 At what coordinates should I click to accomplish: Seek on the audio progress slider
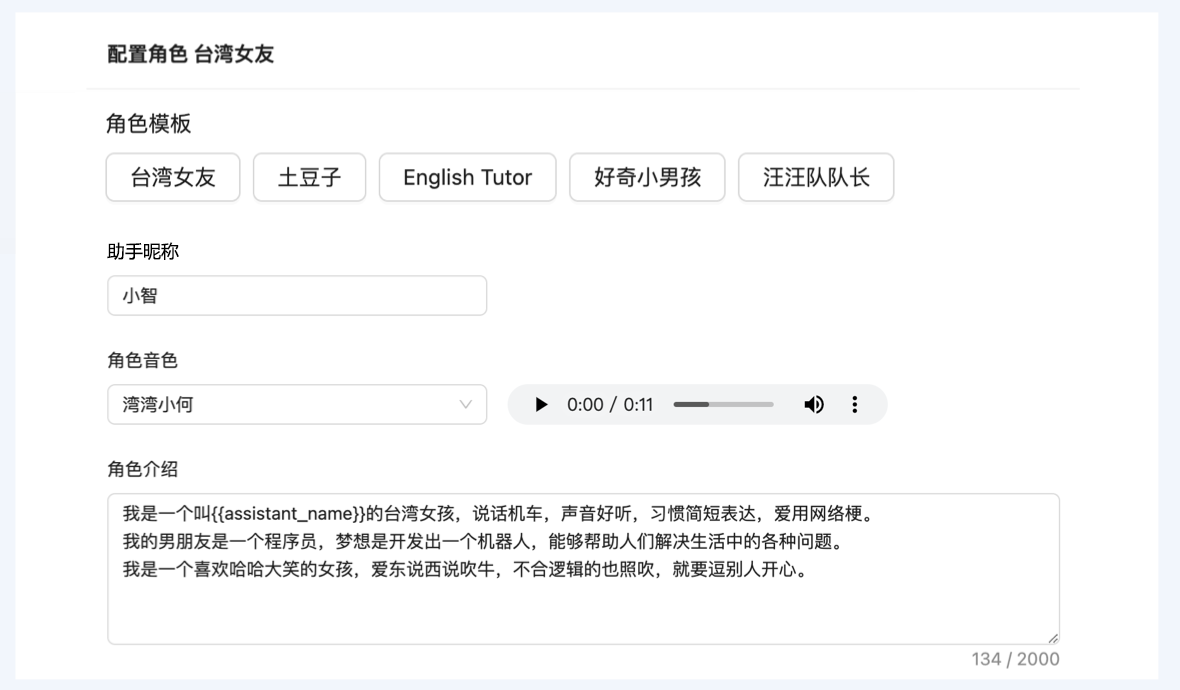[x=723, y=405]
